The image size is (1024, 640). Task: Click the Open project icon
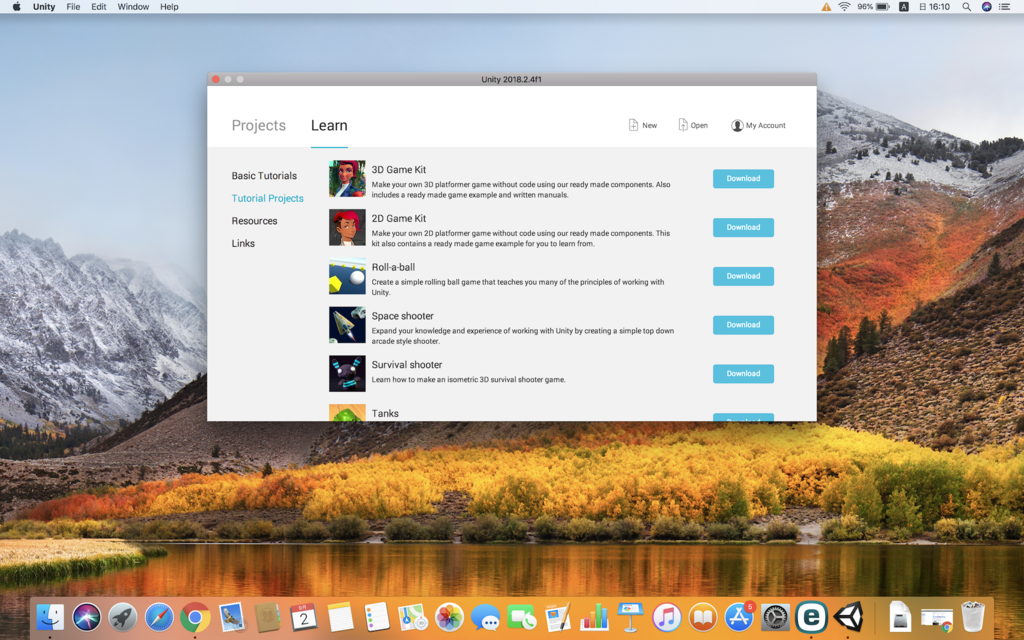[x=682, y=125]
